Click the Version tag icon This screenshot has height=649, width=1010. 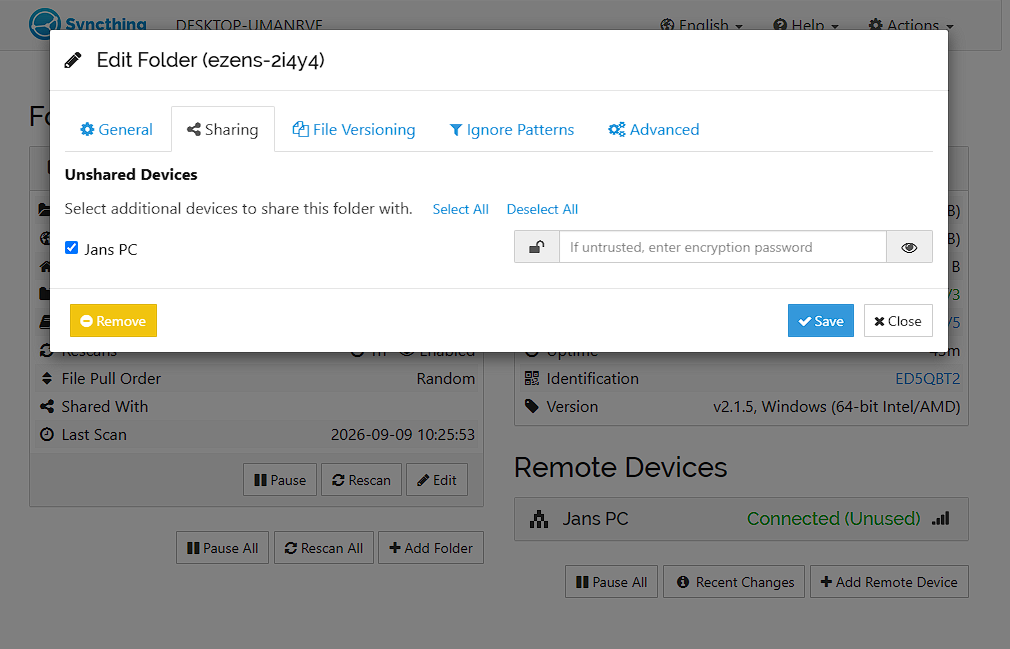pyautogui.click(x=531, y=406)
